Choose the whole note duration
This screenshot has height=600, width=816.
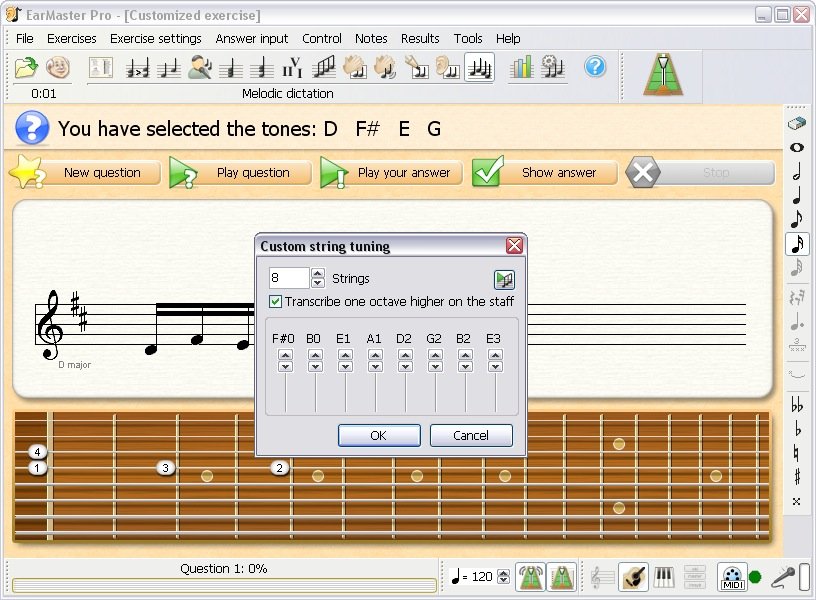point(796,148)
